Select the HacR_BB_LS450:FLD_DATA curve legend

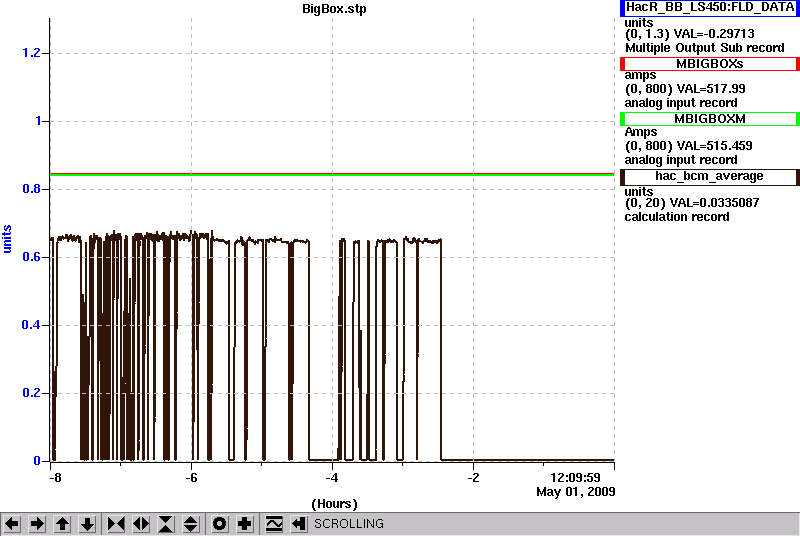tap(710, 8)
